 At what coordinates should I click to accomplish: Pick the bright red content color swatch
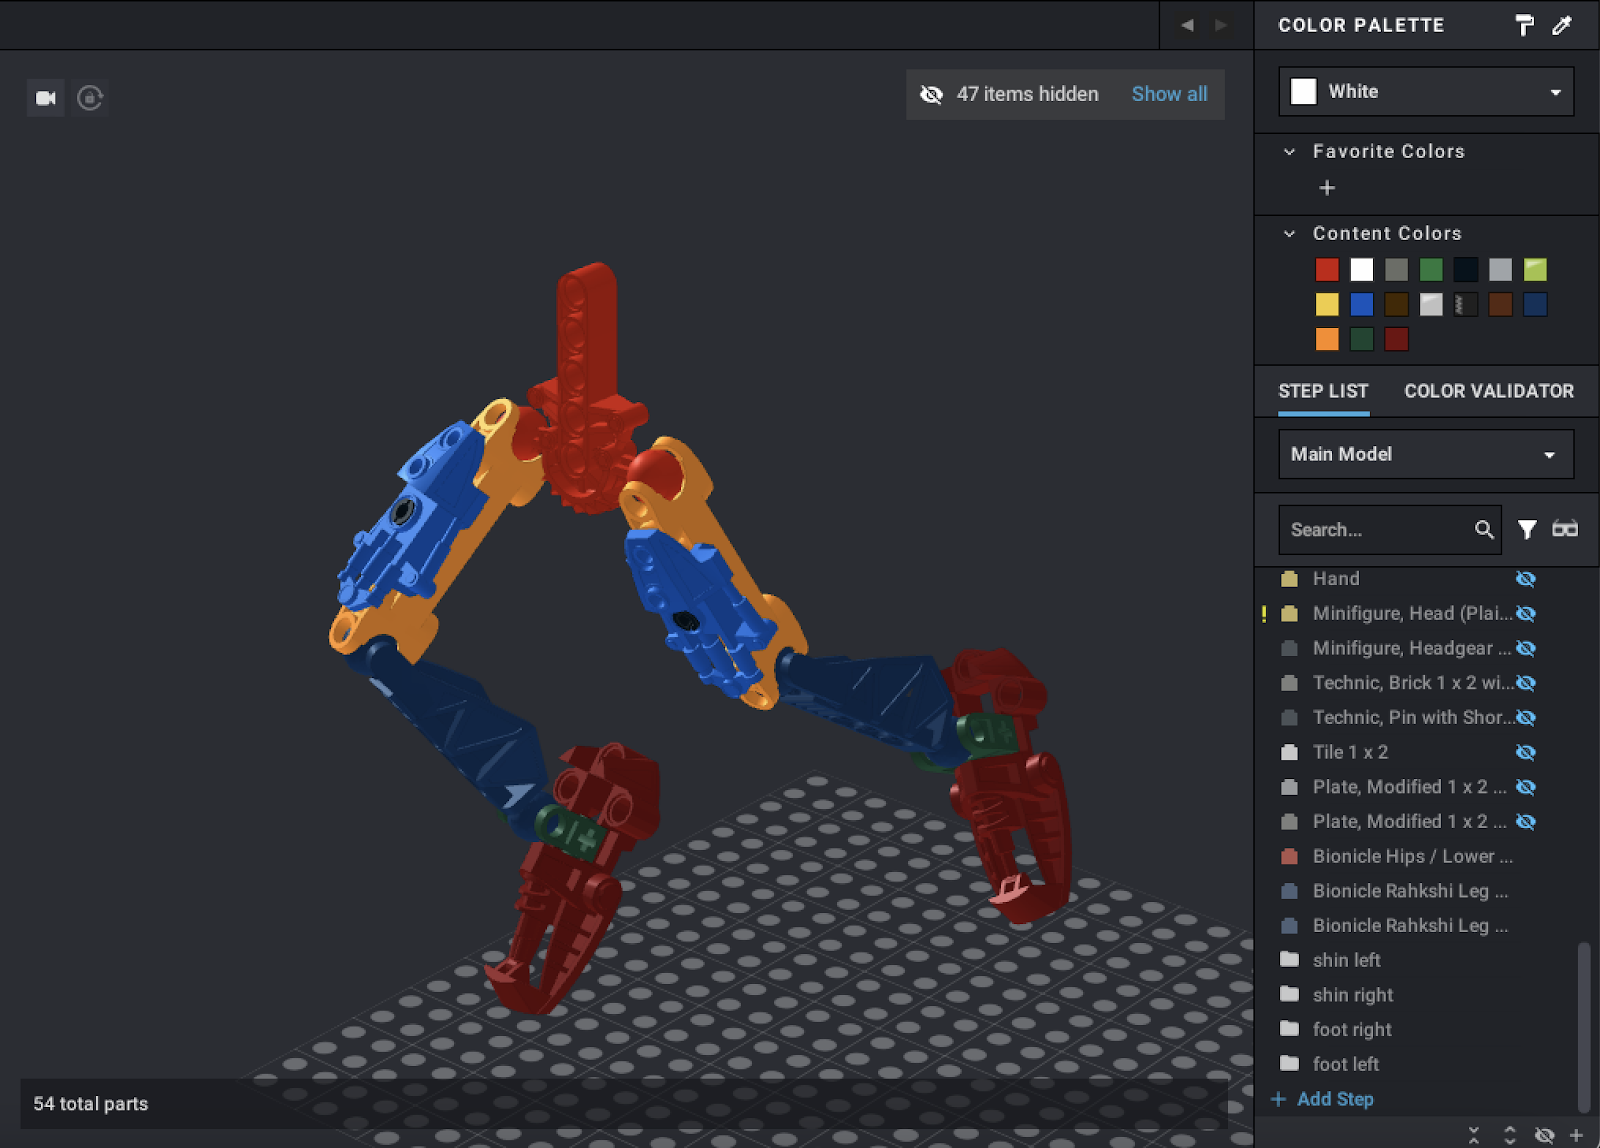click(x=1327, y=270)
